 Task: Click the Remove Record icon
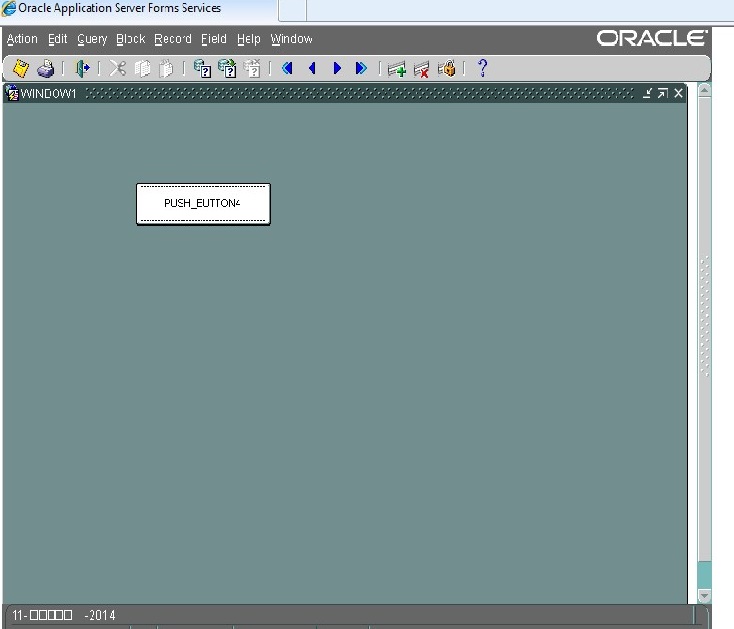click(422, 69)
